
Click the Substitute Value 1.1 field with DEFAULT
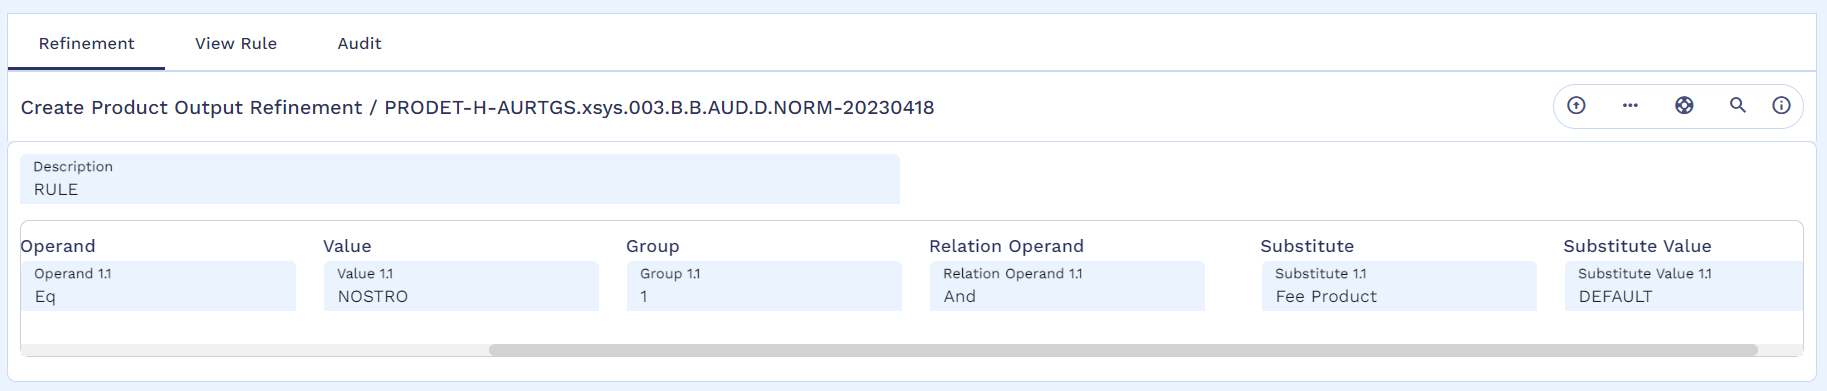click(1684, 286)
